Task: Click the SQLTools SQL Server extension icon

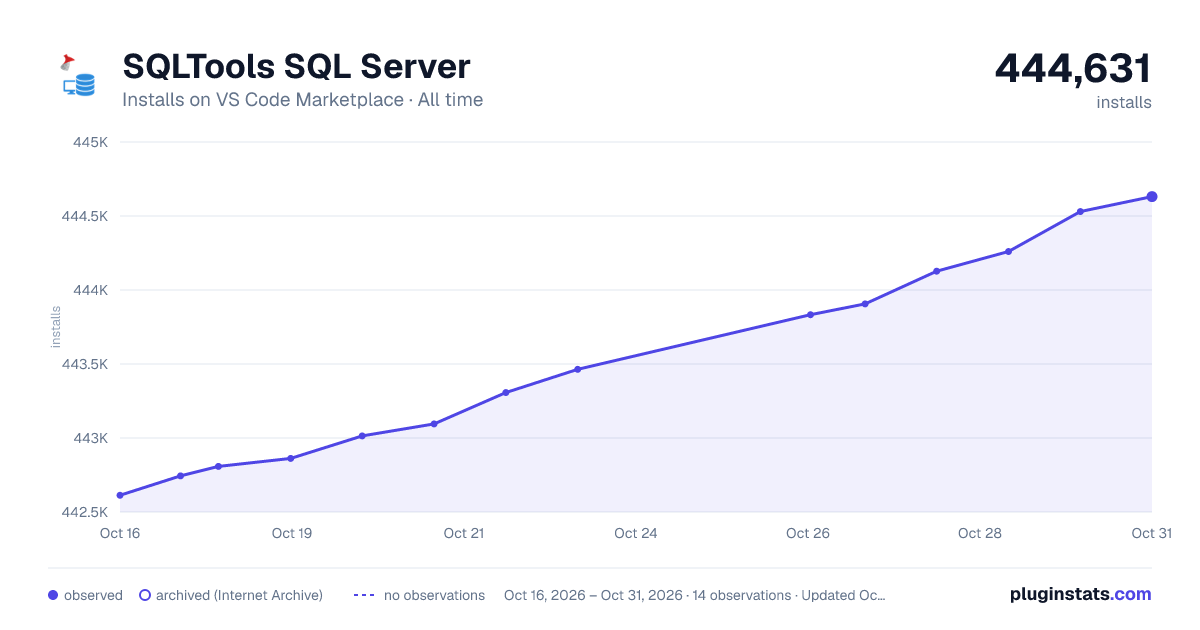Action: [78, 76]
